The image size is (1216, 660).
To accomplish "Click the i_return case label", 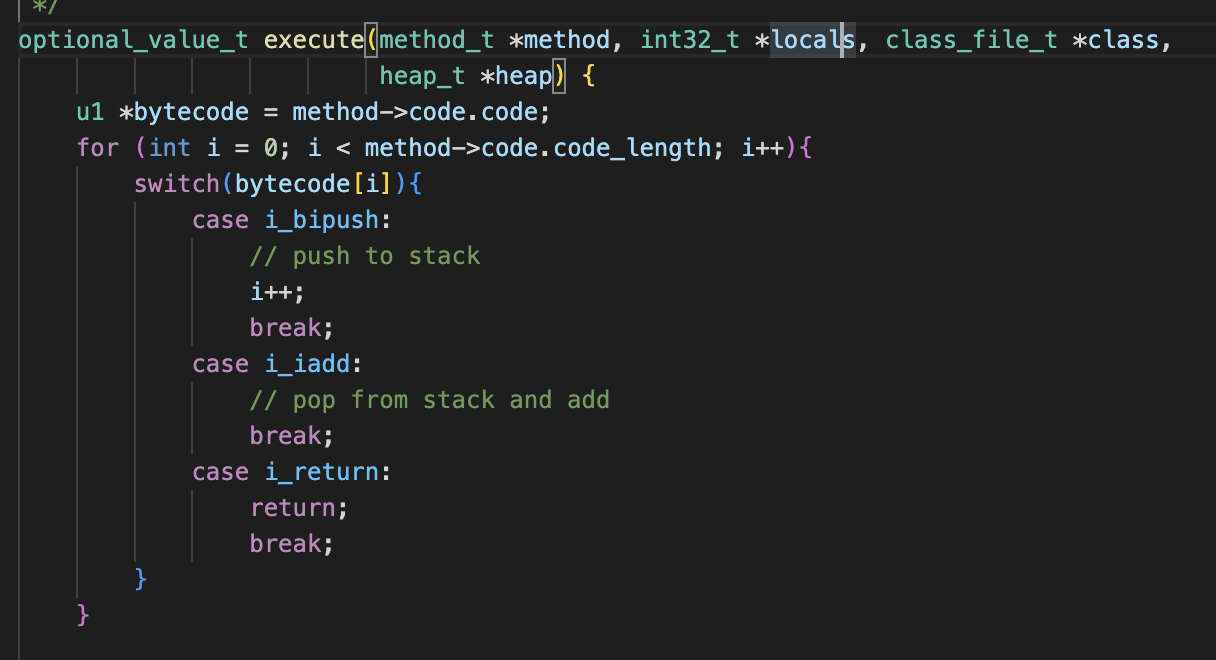I will coord(321,472).
